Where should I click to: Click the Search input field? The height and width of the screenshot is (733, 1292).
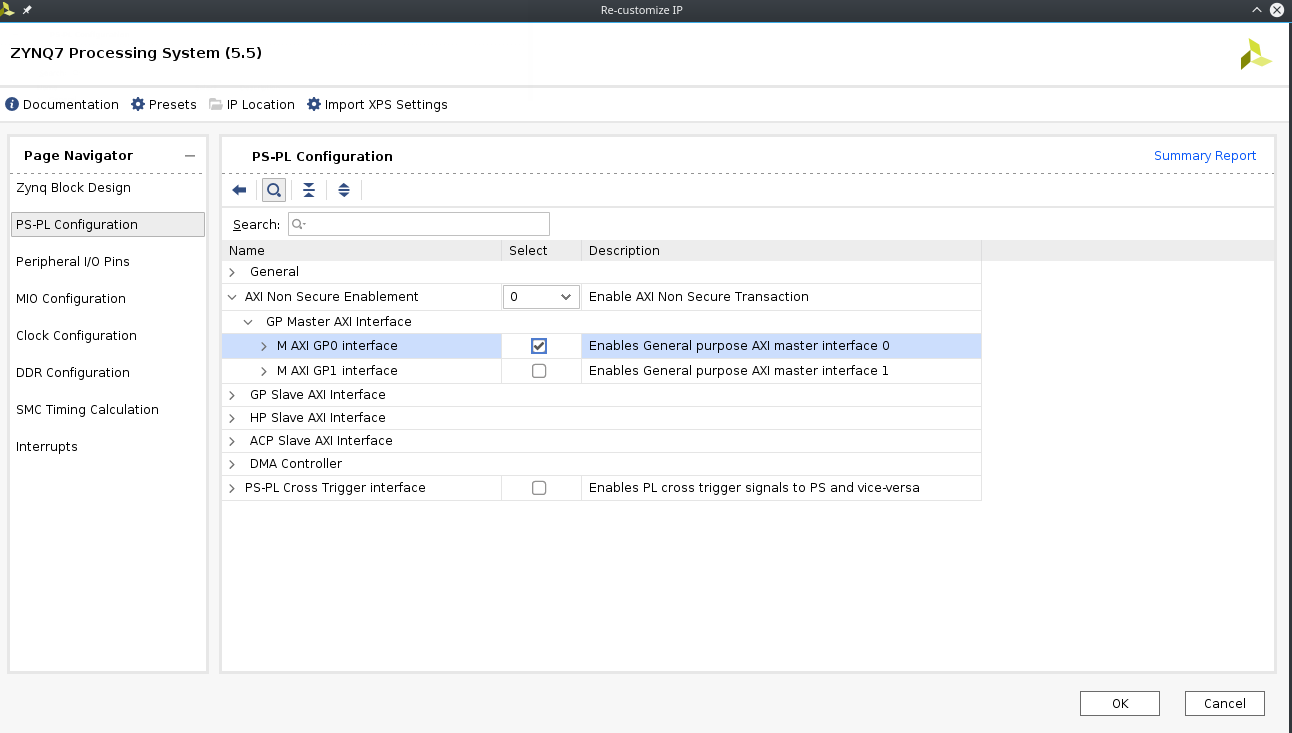click(419, 224)
